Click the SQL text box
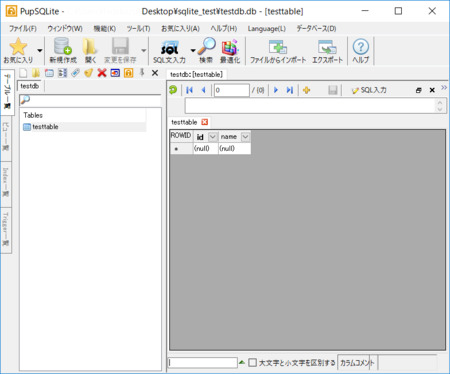This screenshot has height=374, width=450. coord(311,106)
